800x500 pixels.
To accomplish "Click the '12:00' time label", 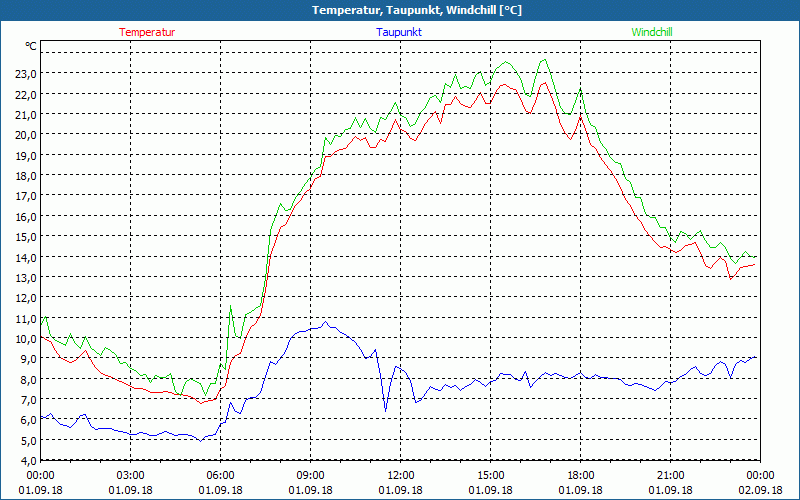I will click(x=401, y=476).
